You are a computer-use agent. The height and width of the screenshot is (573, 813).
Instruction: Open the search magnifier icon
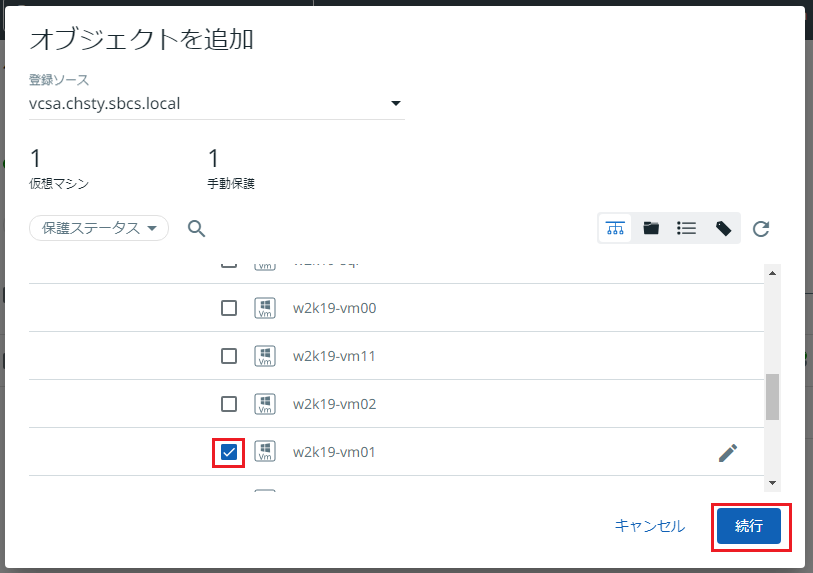[x=197, y=229]
